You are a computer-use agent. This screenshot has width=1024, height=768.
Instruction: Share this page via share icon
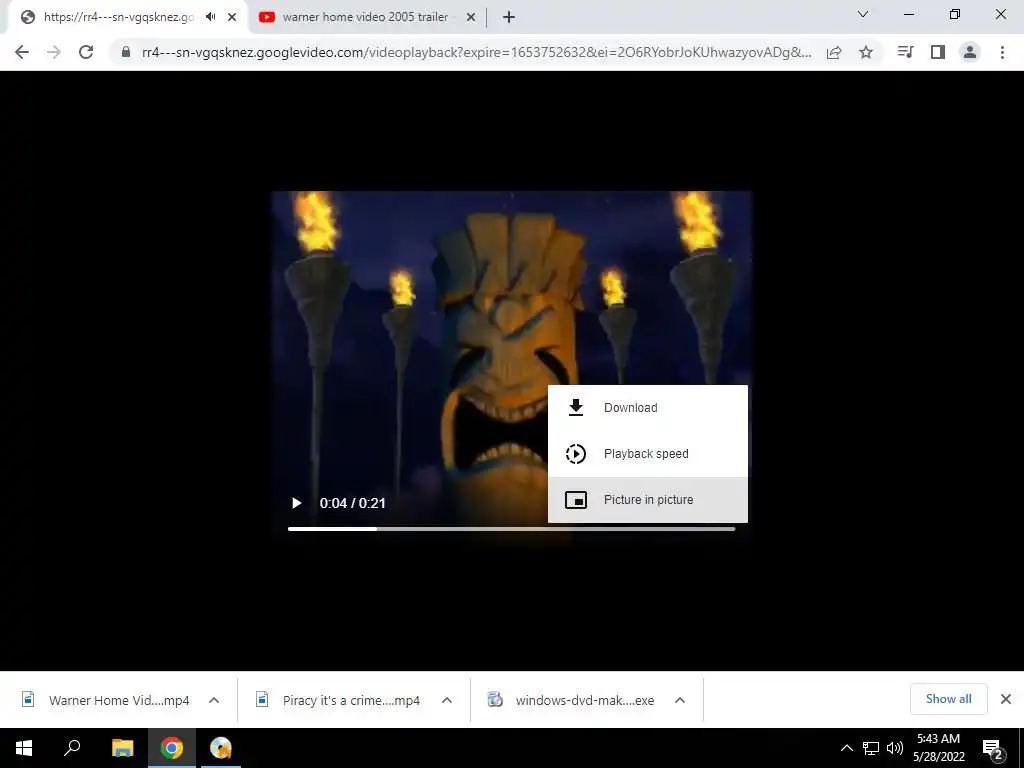point(834,52)
